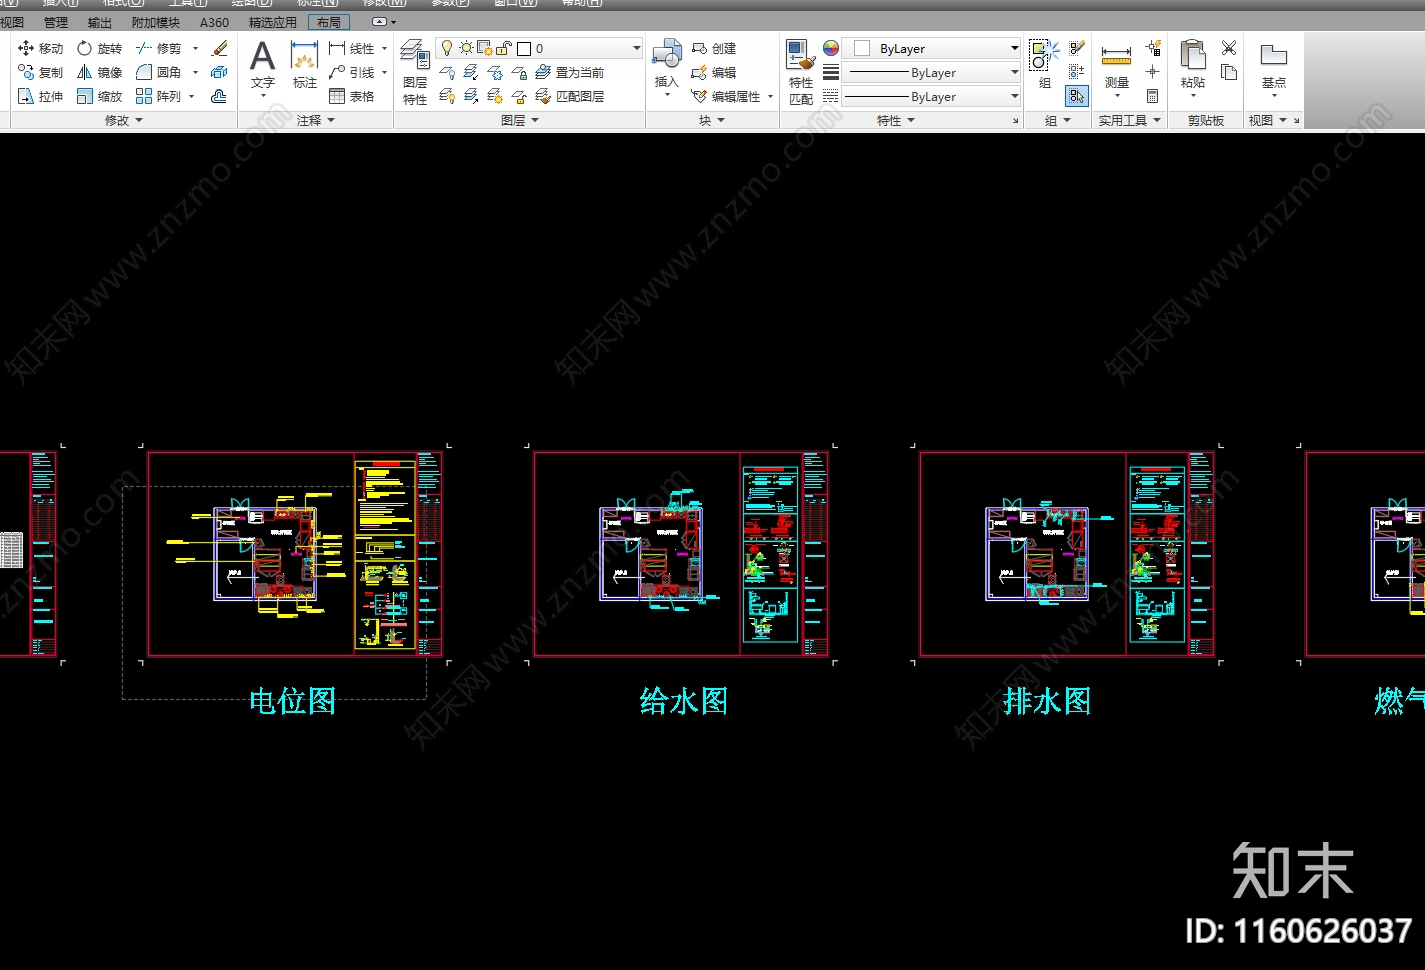Click the ribbon minimize toggle button
Image resolution: width=1425 pixels, height=970 pixels.
point(379,22)
